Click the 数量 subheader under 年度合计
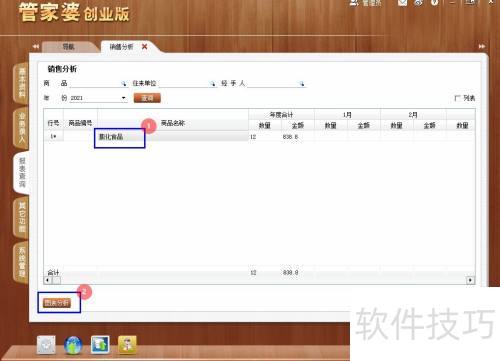The width and height of the screenshot is (500, 361). point(265,125)
